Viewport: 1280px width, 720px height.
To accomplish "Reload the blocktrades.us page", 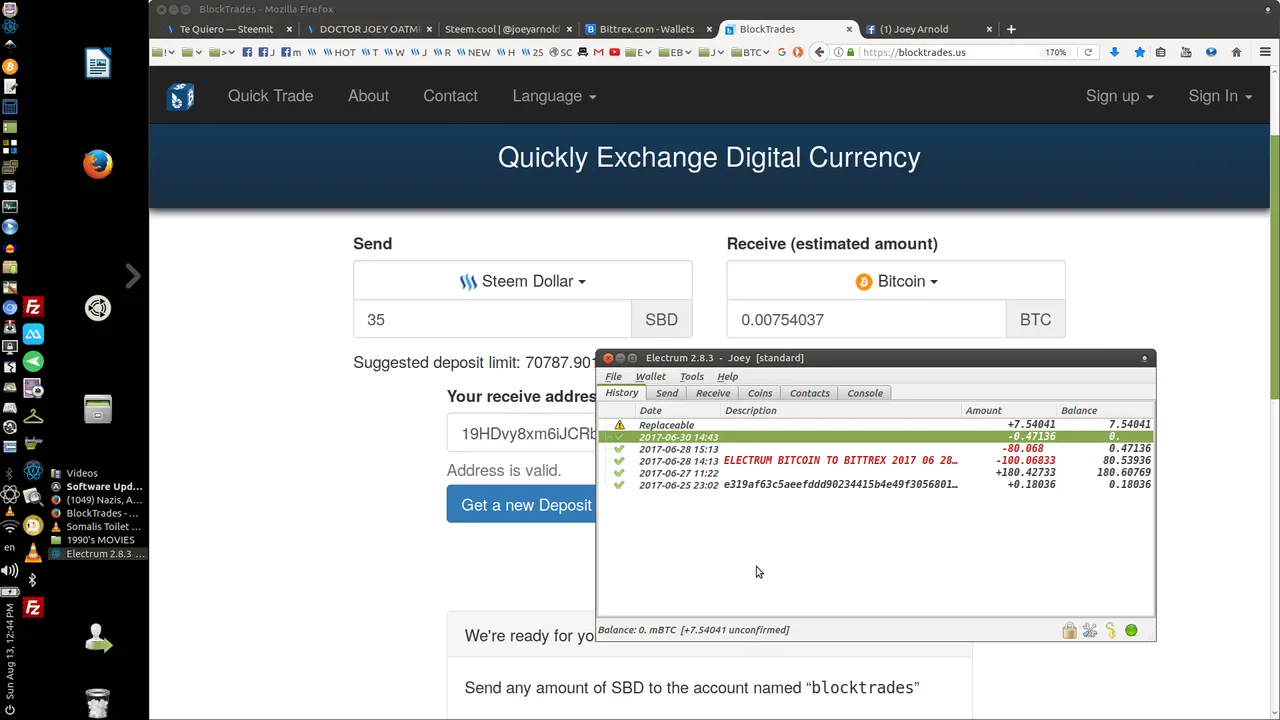I will tap(1088, 52).
